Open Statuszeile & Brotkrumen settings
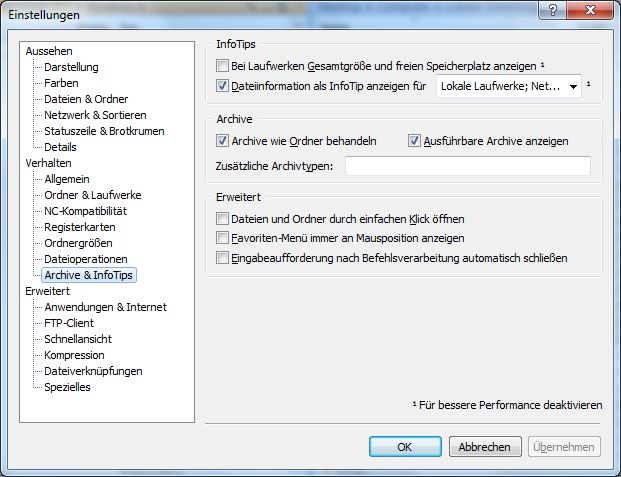 coord(104,131)
